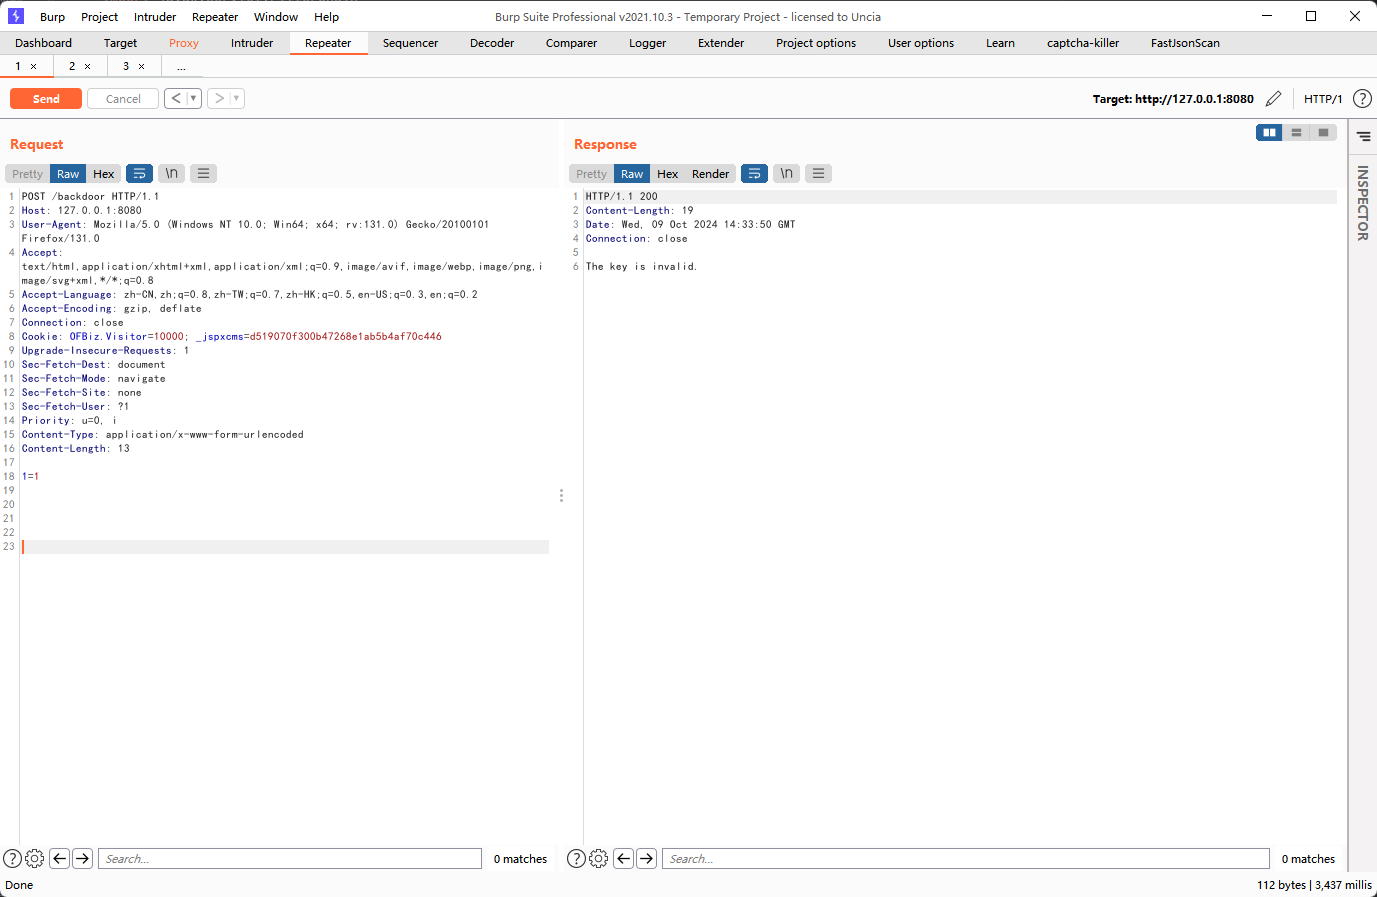This screenshot has height=897, width=1377.
Task: Open the Help menu
Action: 327,17
